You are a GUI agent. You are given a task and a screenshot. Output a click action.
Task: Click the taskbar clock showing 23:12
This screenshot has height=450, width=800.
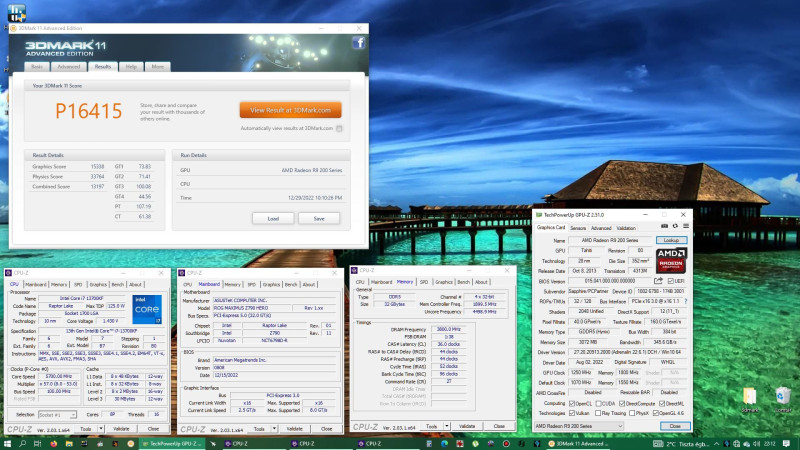[770, 444]
